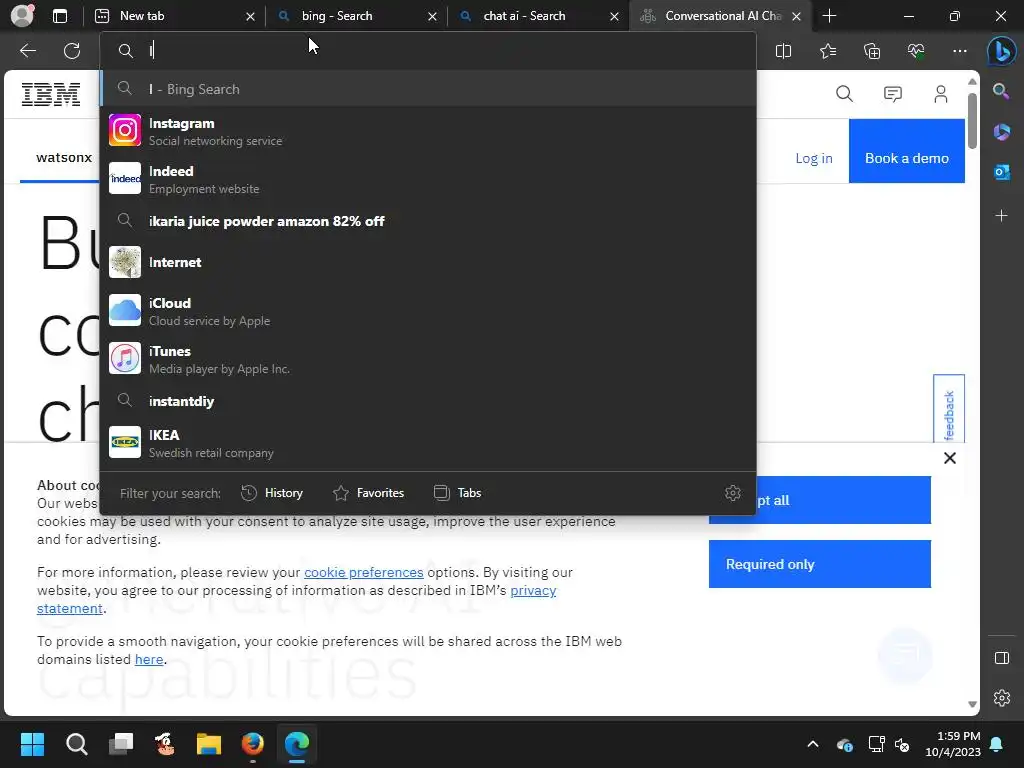Image resolution: width=1024 pixels, height=768 pixels.
Task: Open the IBM chat icon in header
Action: pos(893,94)
